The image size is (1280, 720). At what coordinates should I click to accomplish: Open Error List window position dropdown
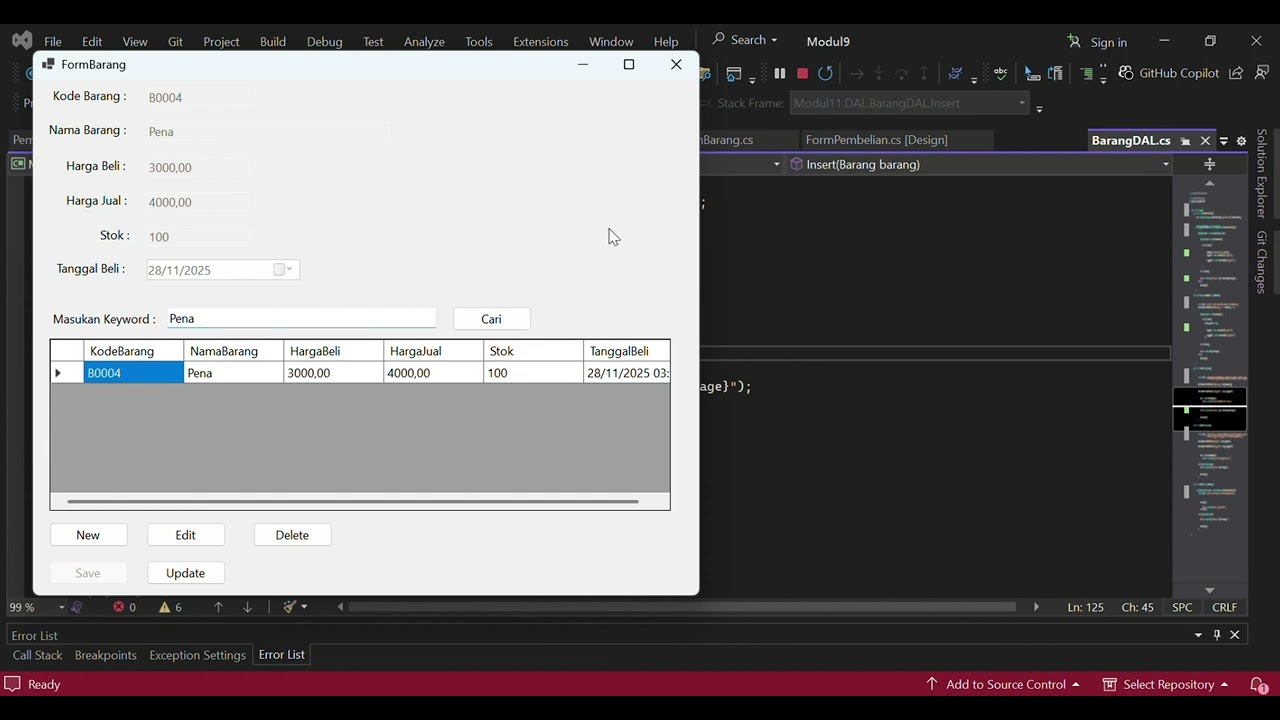point(1198,635)
